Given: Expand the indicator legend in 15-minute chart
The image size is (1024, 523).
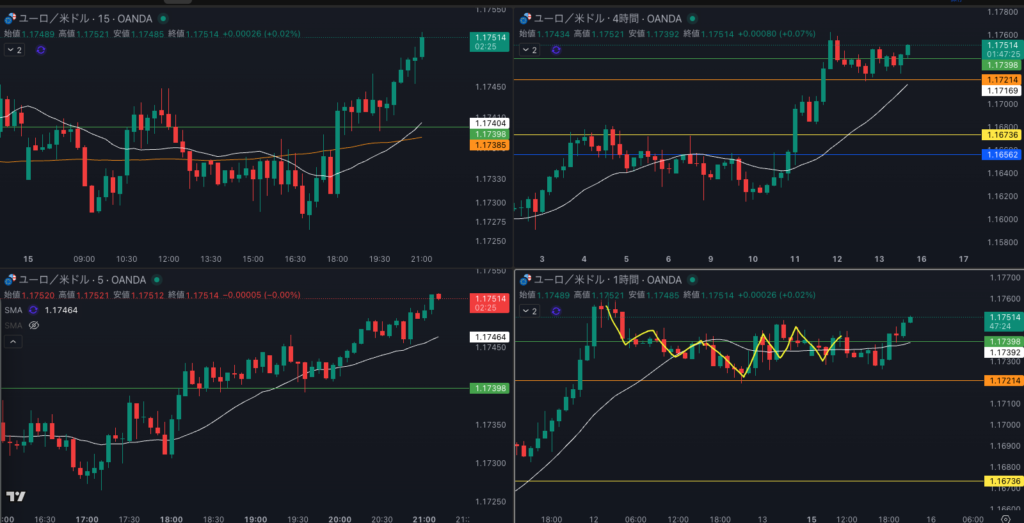Looking at the screenshot, I should 12,48.
